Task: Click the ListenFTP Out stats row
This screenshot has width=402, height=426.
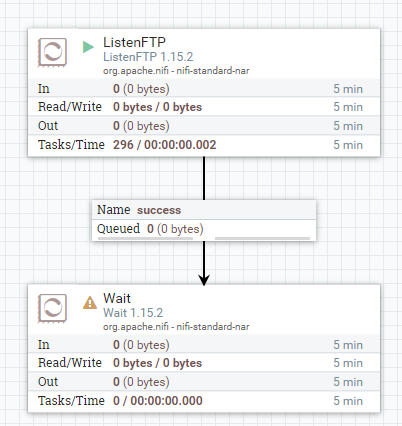Action: 204,126
